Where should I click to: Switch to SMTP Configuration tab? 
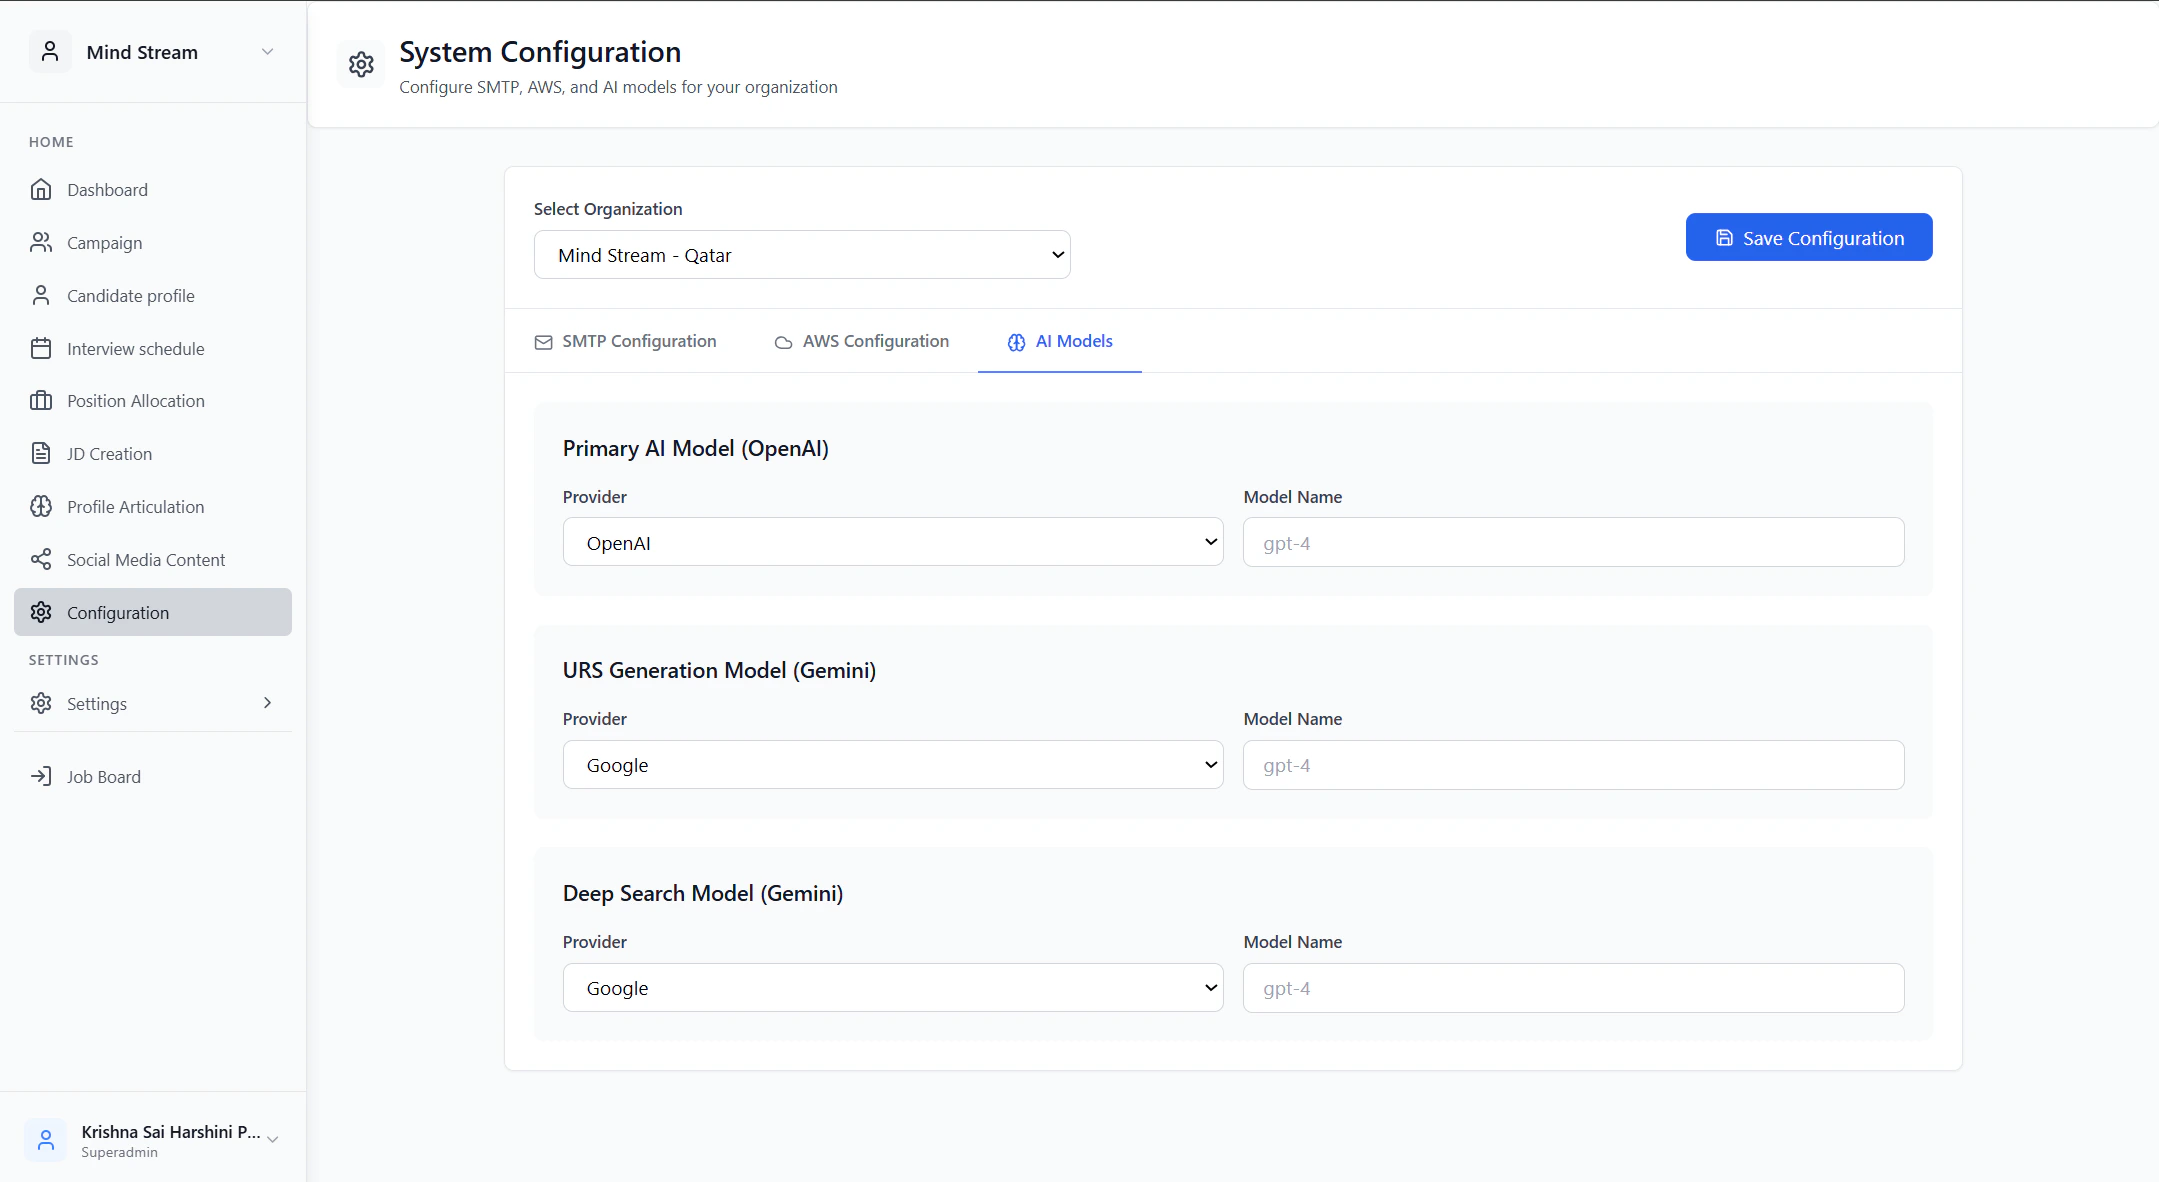626,342
